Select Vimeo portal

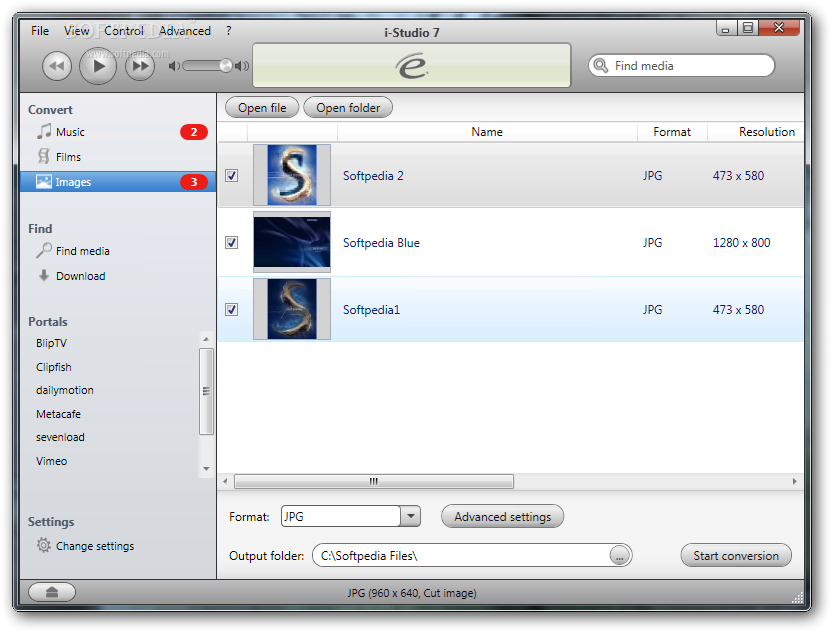[51, 461]
